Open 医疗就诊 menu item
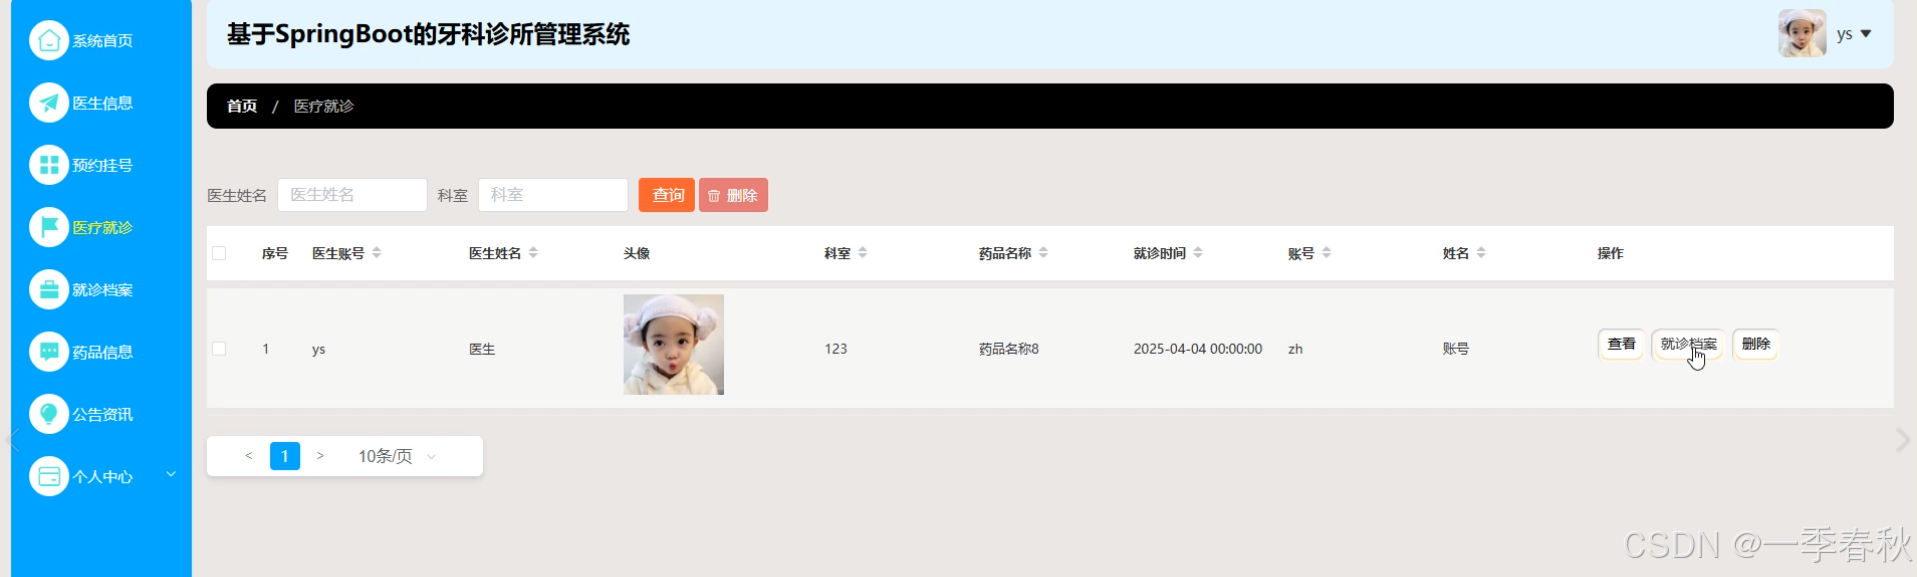This screenshot has height=577, width=1917. [101, 227]
